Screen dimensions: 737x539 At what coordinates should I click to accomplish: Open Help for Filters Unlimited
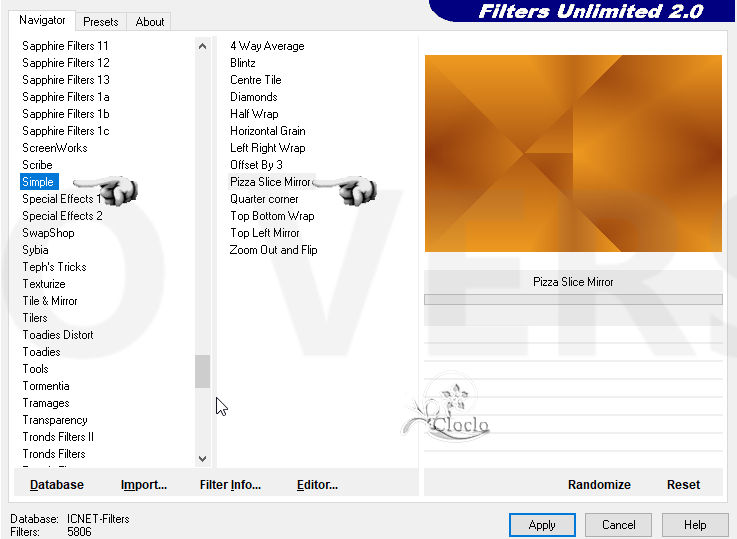[x=695, y=525]
